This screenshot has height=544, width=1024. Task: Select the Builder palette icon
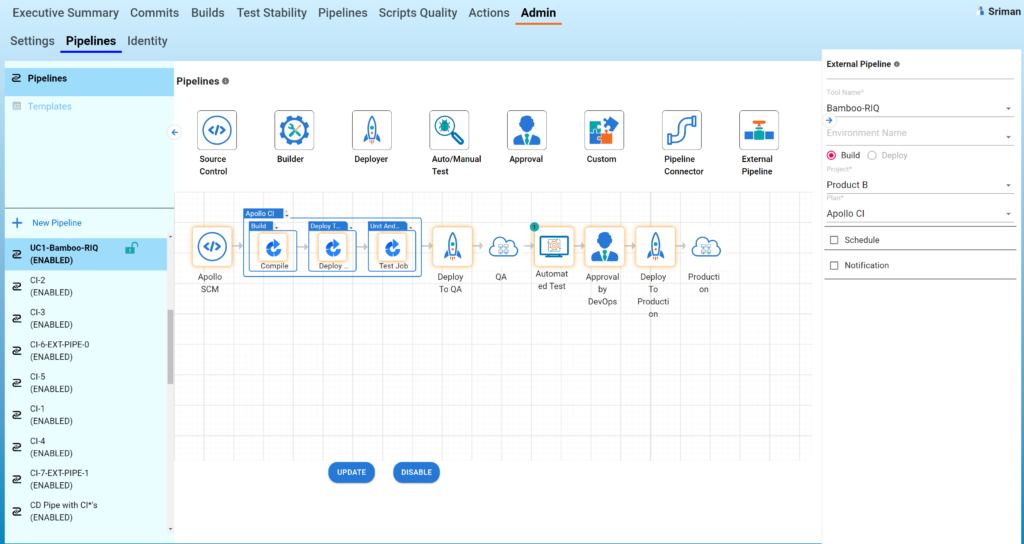click(294, 130)
